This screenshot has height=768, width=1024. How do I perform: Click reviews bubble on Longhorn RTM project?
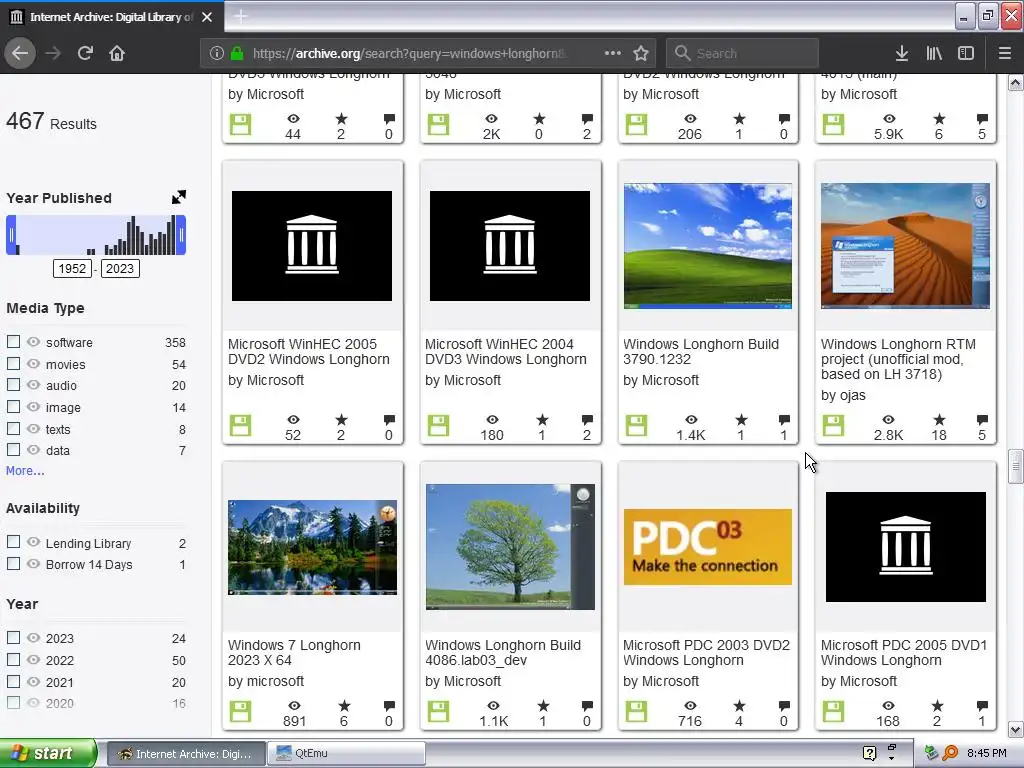coord(982,419)
